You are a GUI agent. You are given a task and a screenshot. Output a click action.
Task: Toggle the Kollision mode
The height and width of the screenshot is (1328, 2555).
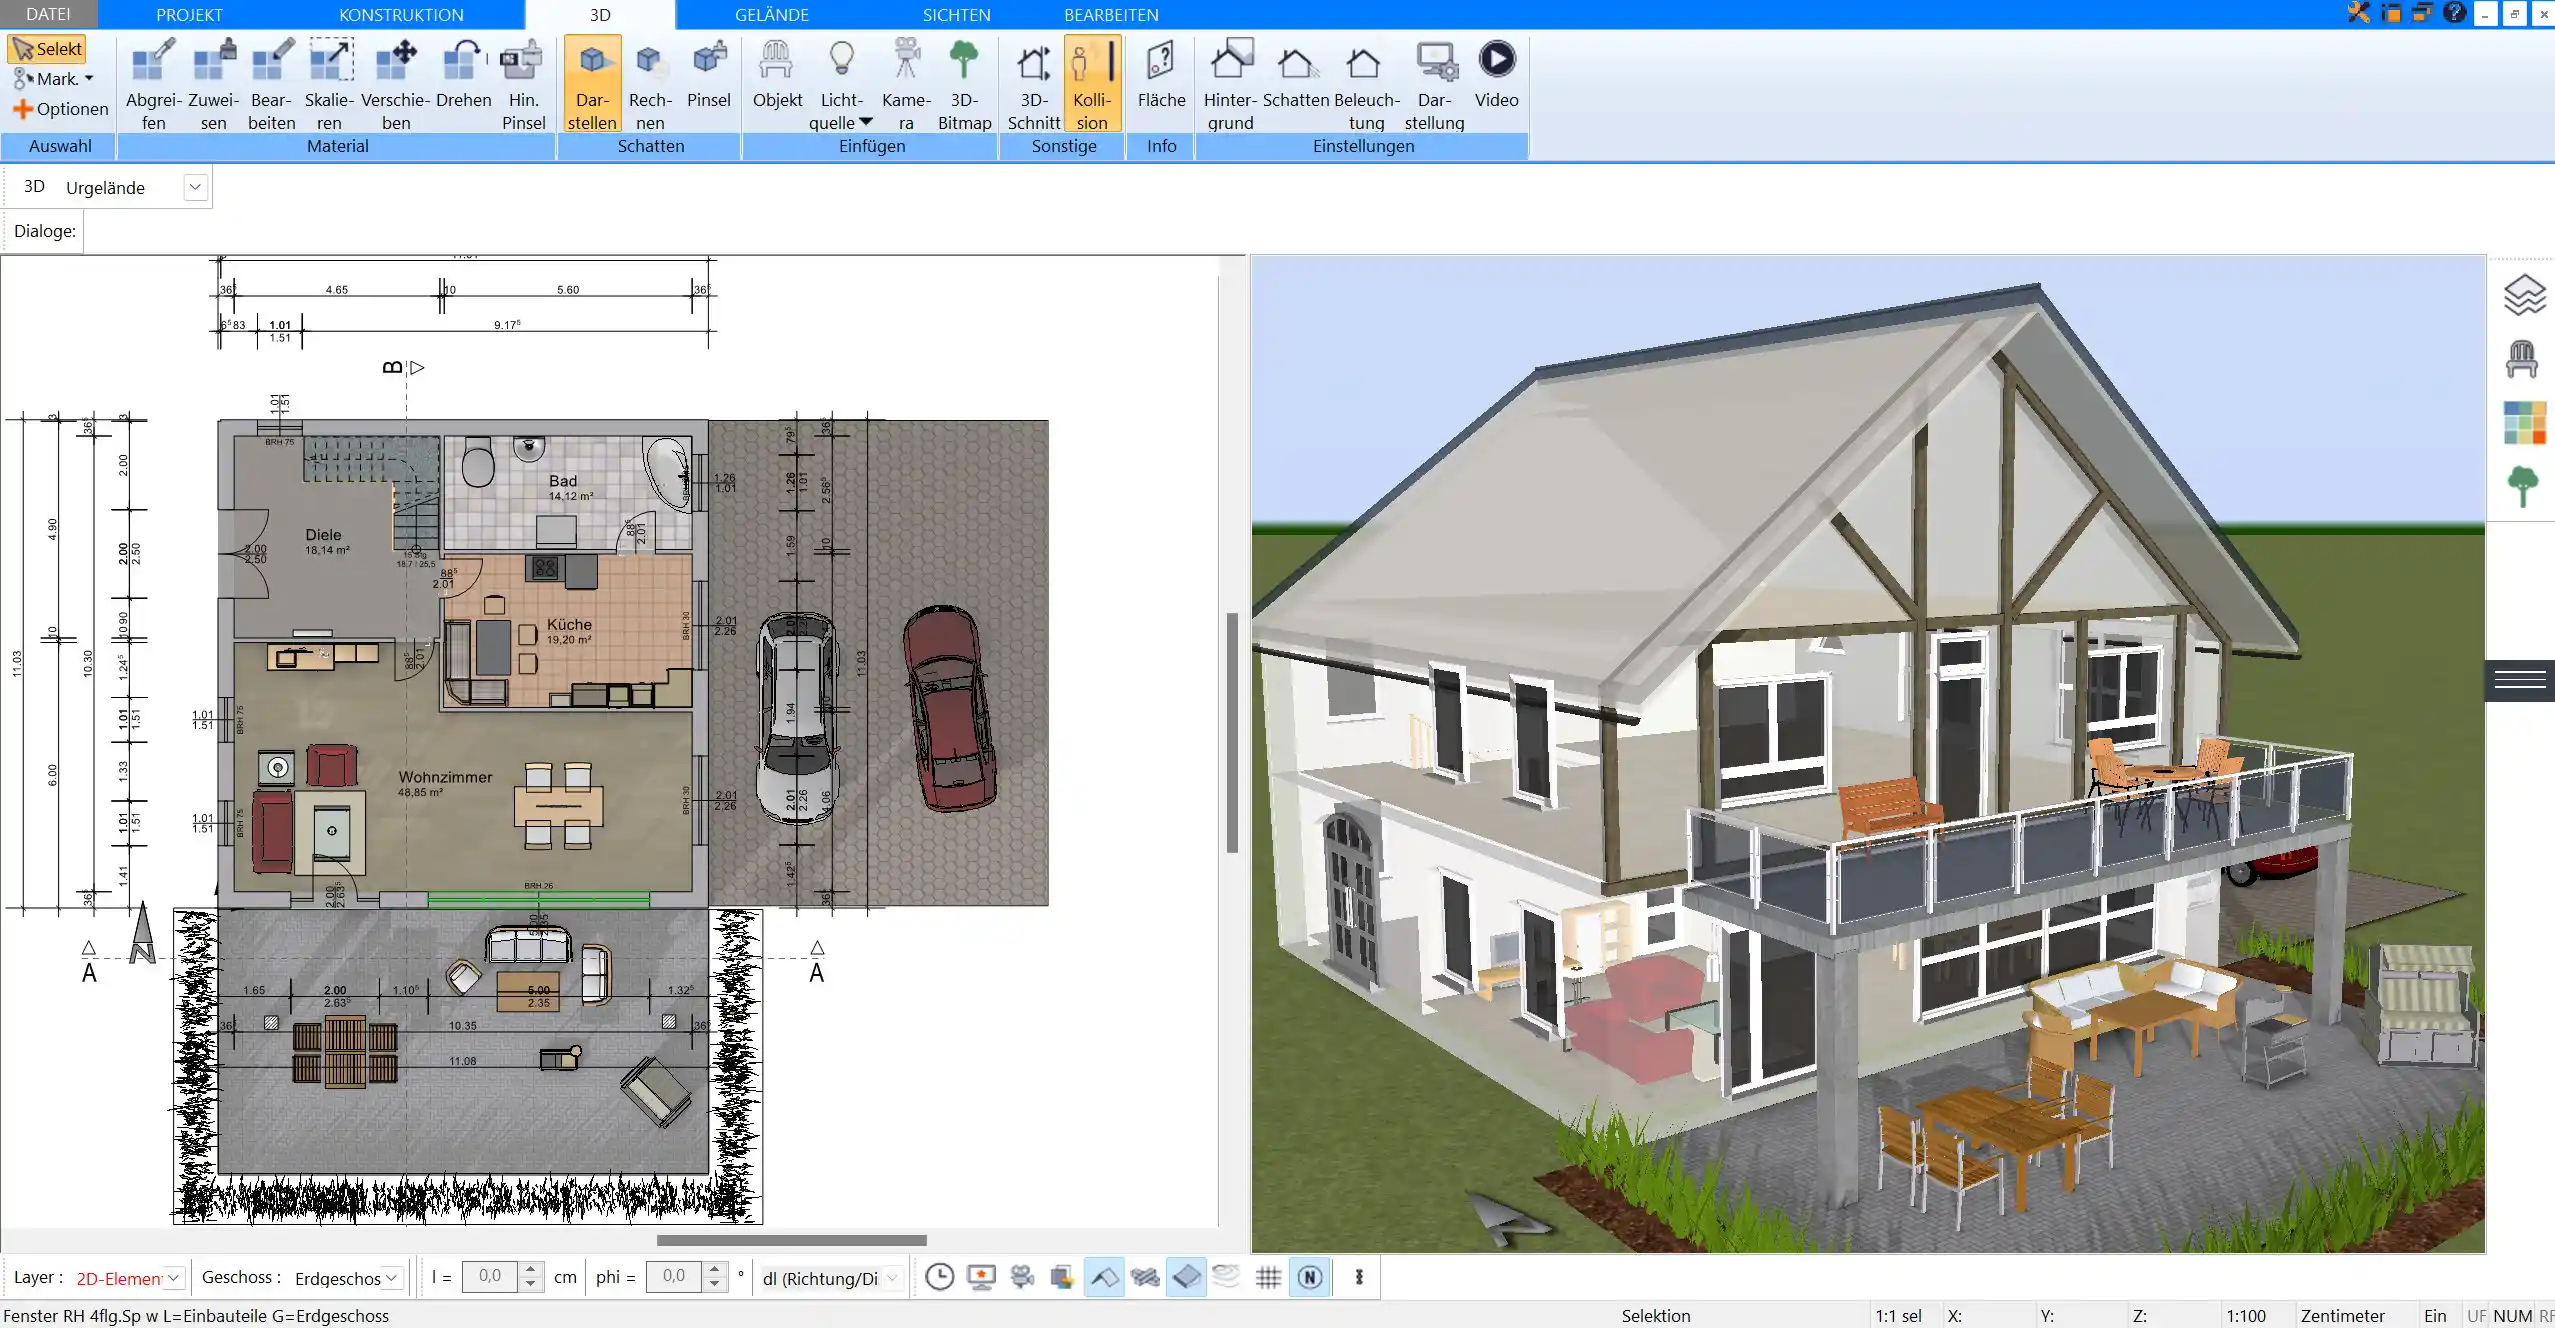click(x=1092, y=84)
